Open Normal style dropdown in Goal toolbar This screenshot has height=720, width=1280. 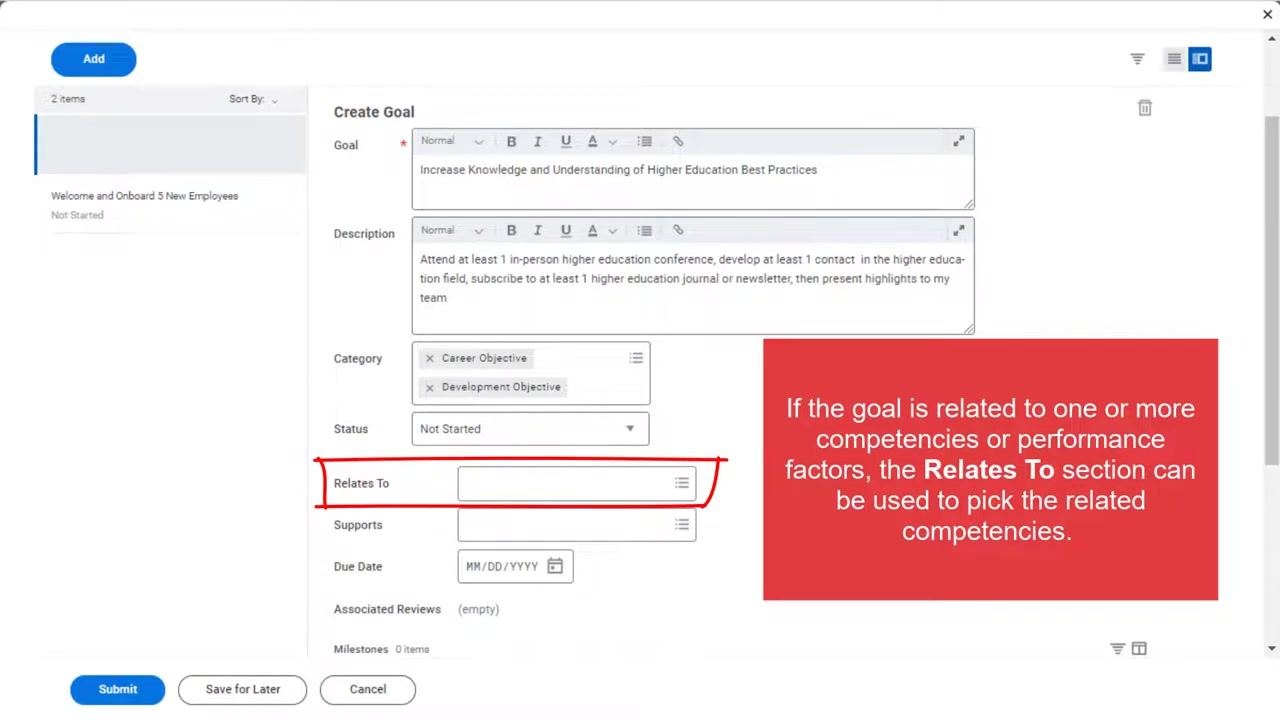[x=452, y=141]
